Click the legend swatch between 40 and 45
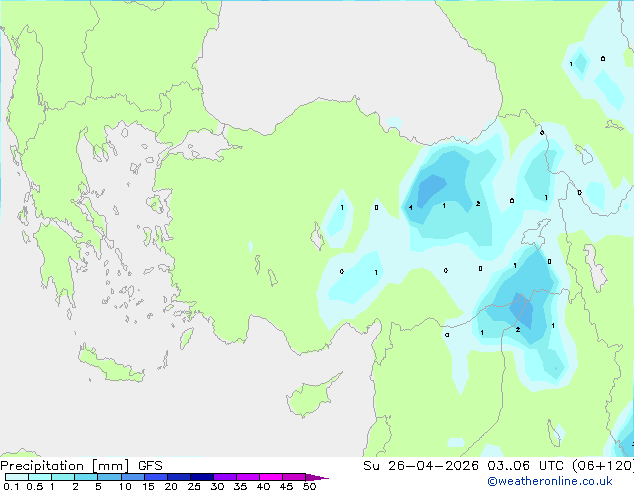This screenshot has height=490, width=634. tap(271, 477)
